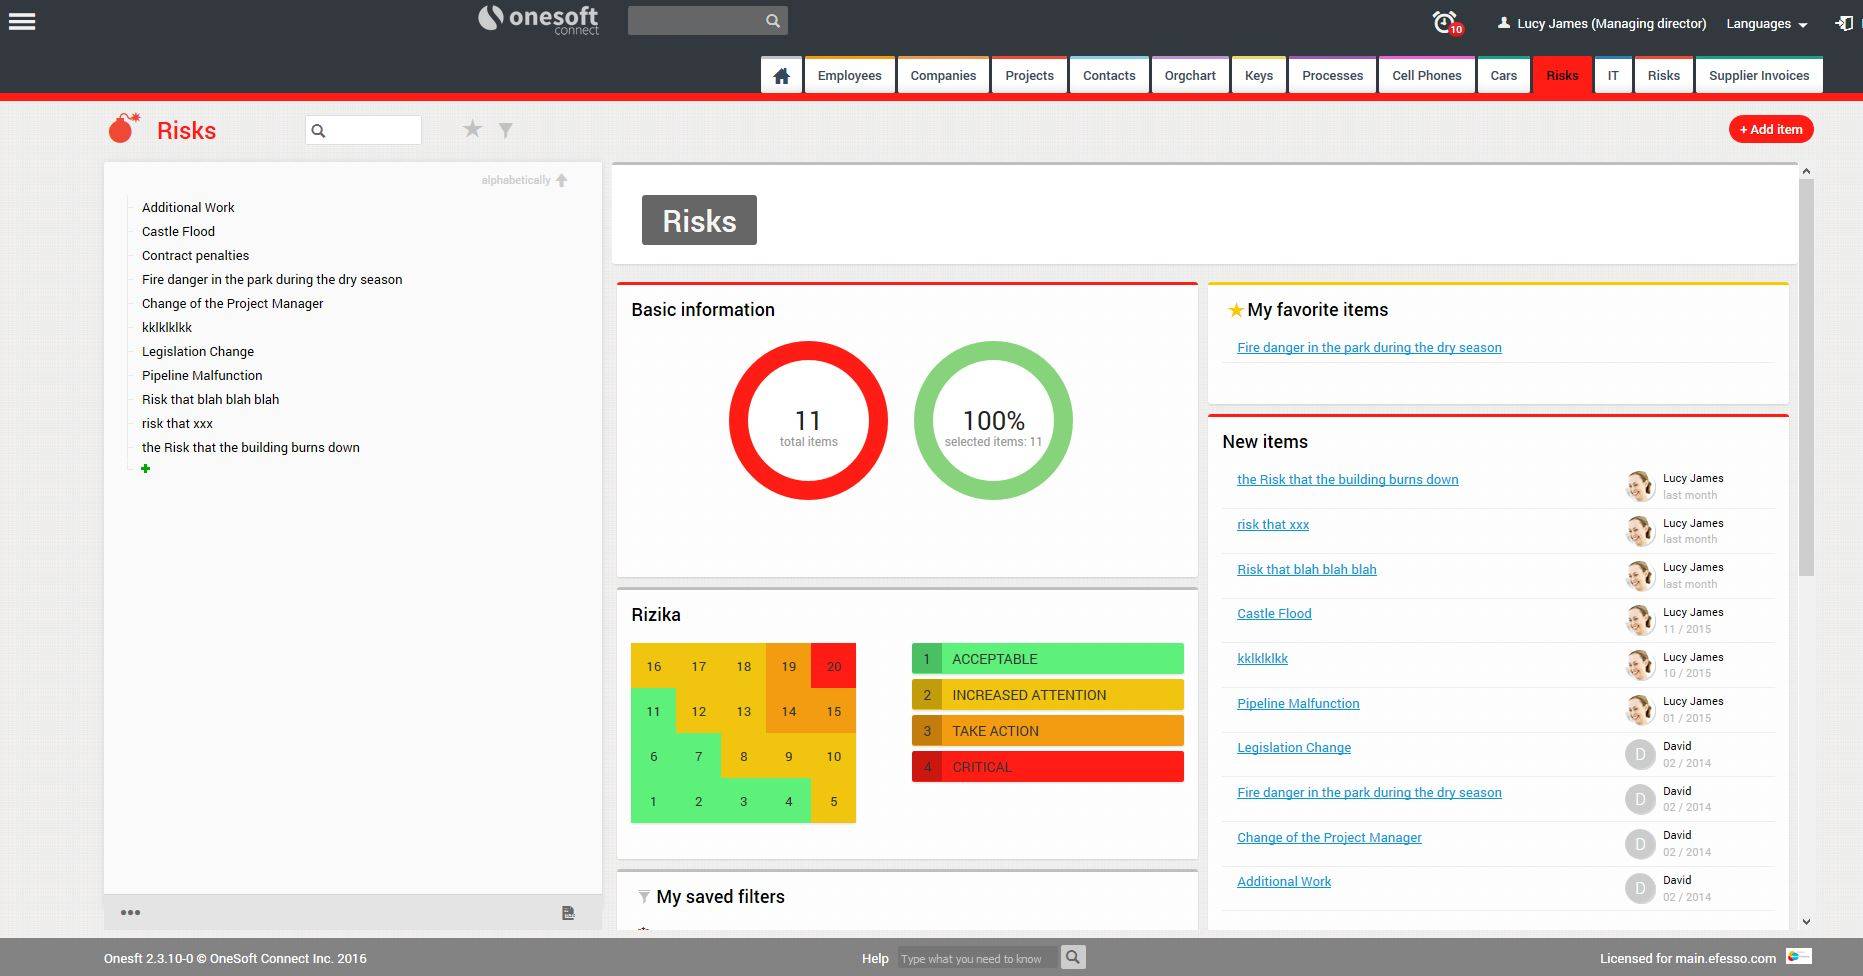
Task: Open the Languages dropdown
Action: coord(1766,24)
